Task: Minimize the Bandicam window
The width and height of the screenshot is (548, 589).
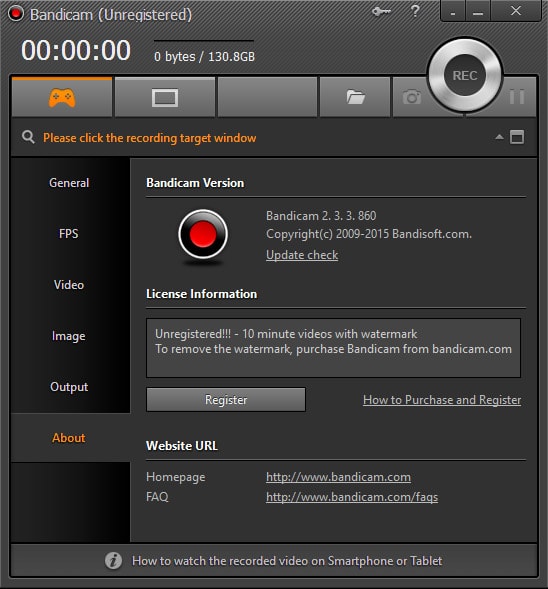Action: coord(478,12)
